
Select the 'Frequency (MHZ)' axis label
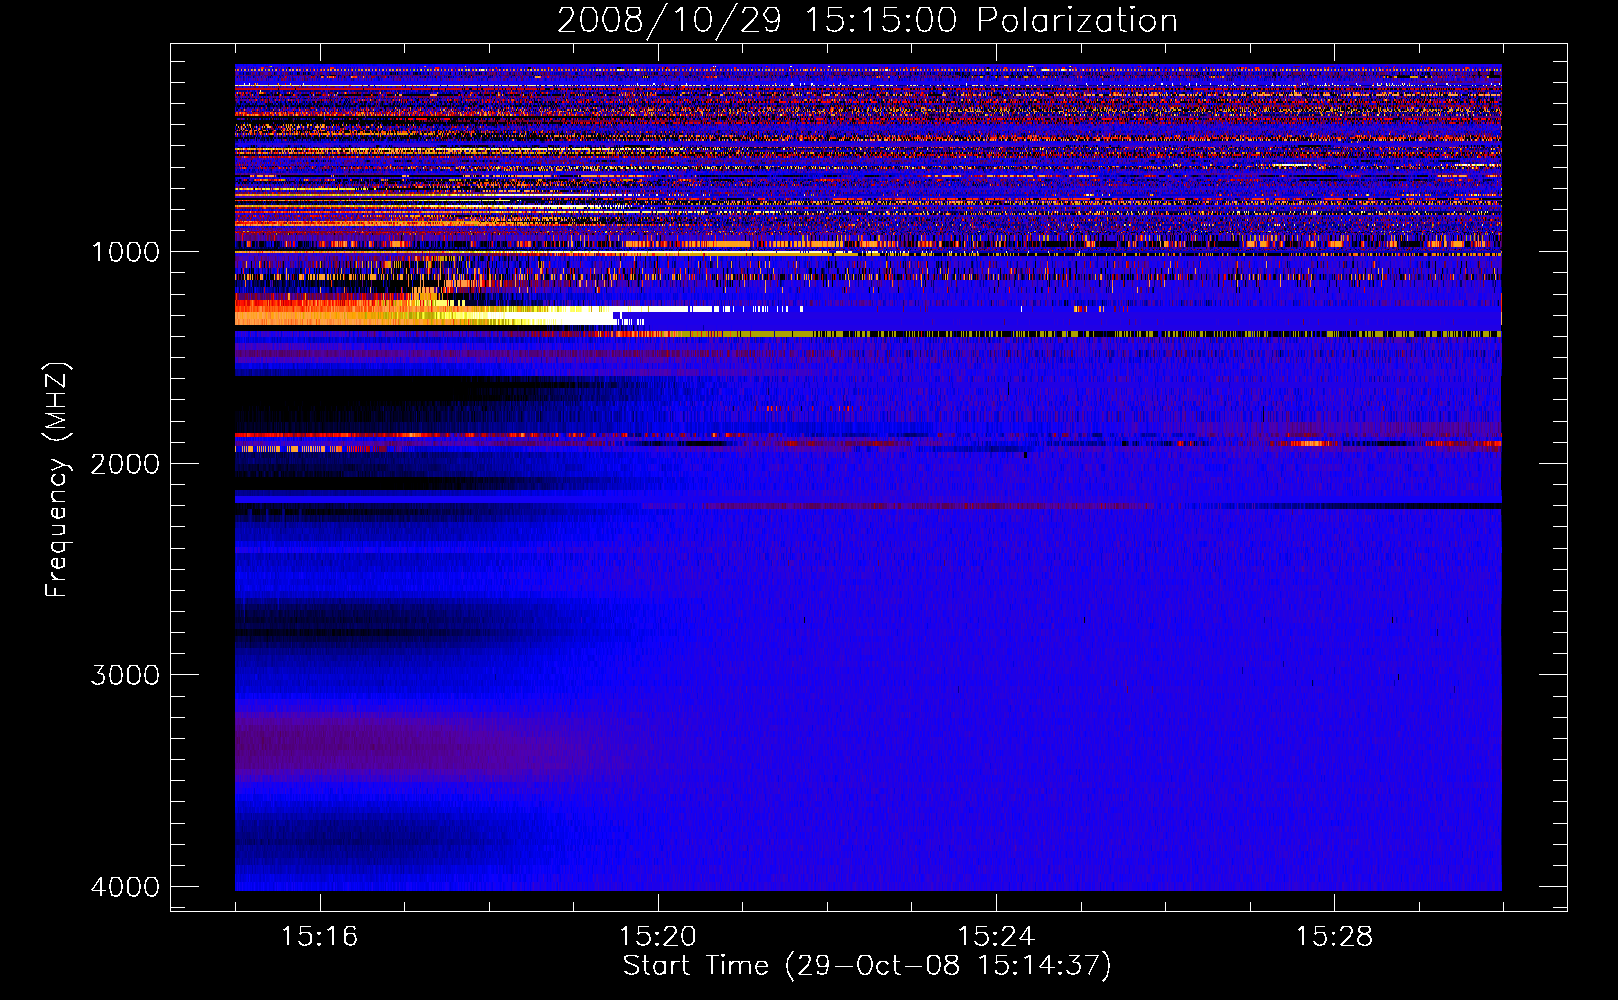point(58,480)
